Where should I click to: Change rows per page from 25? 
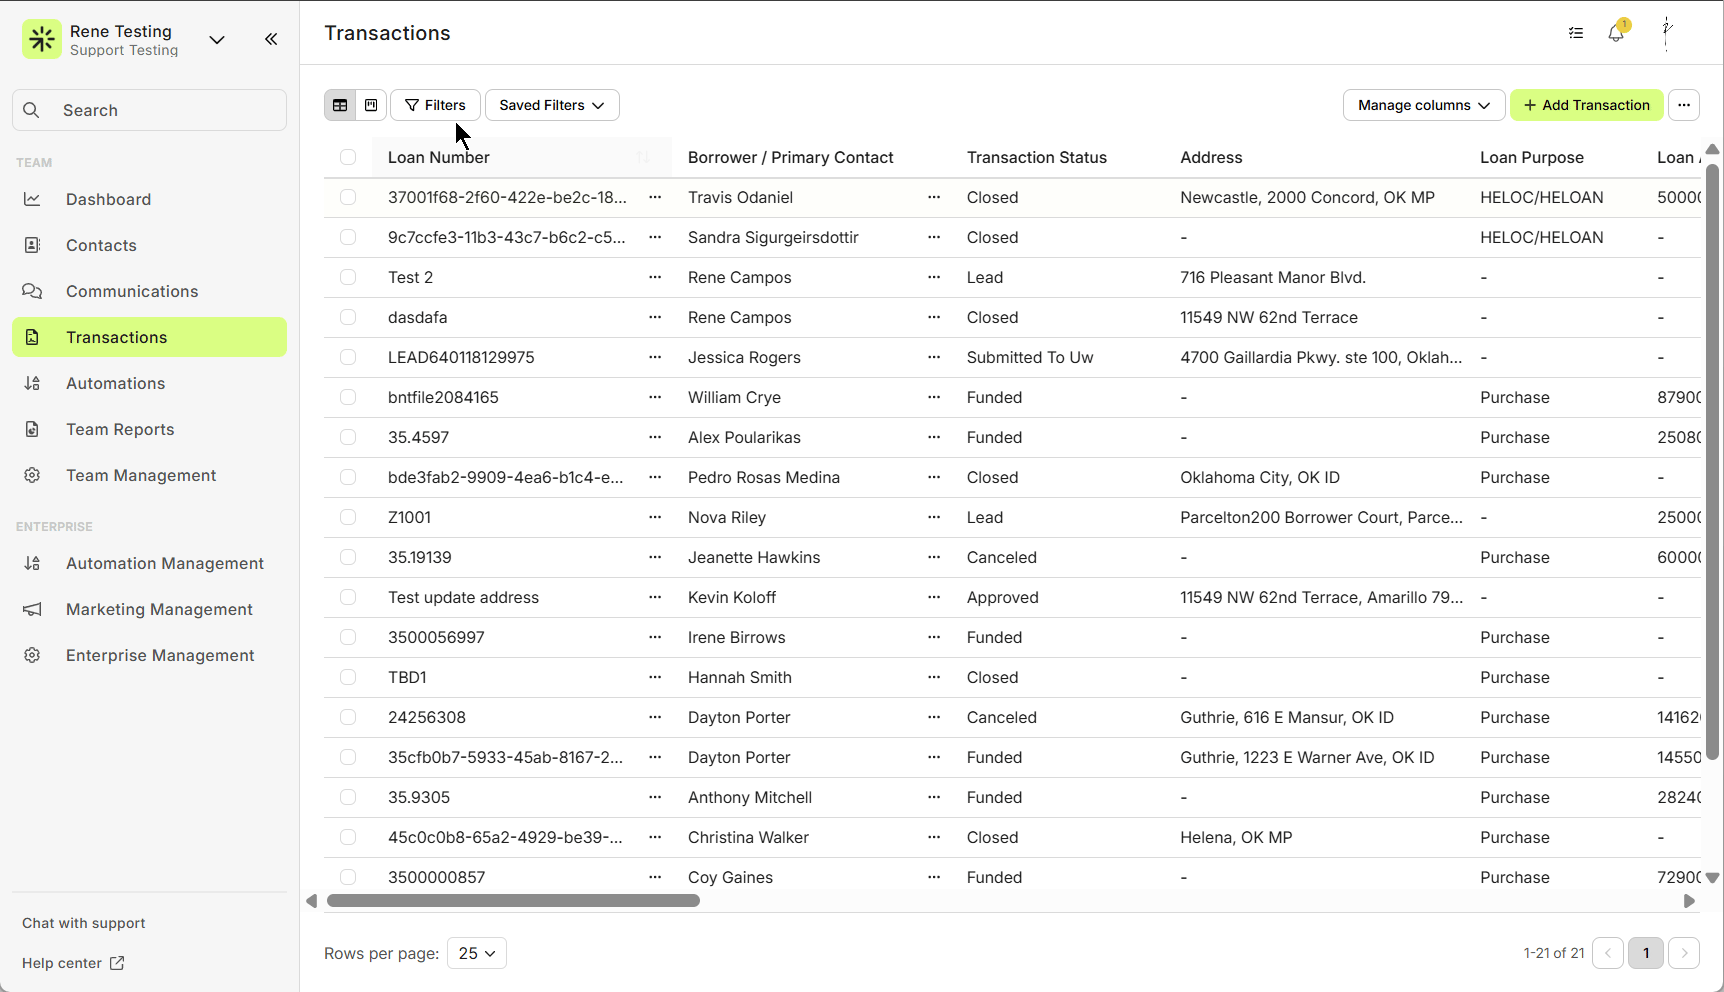[x=477, y=953]
